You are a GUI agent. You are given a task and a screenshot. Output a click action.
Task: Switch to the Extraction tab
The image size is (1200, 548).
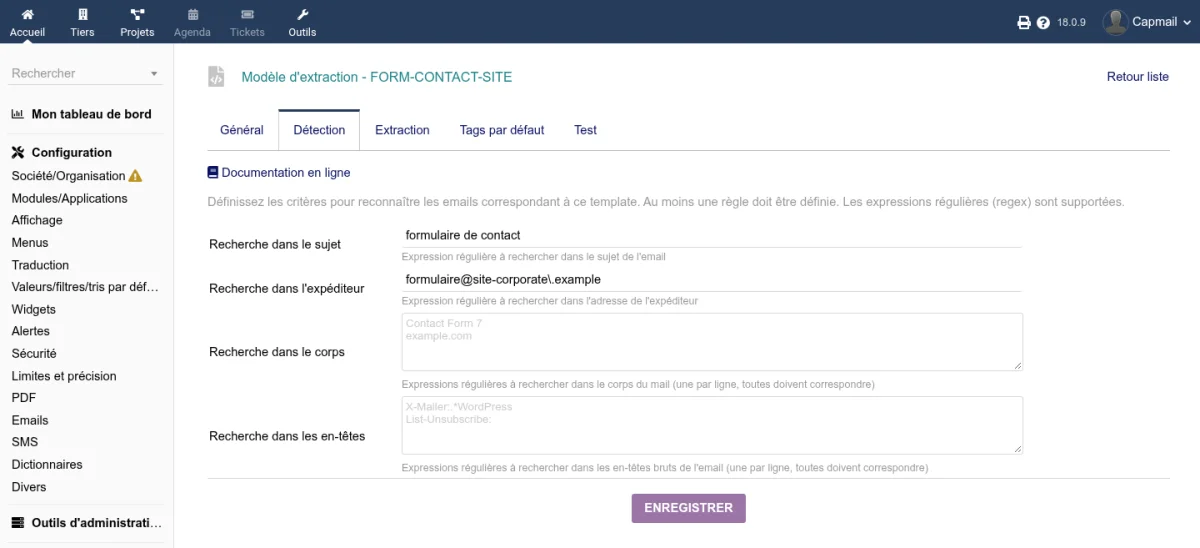(x=402, y=130)
